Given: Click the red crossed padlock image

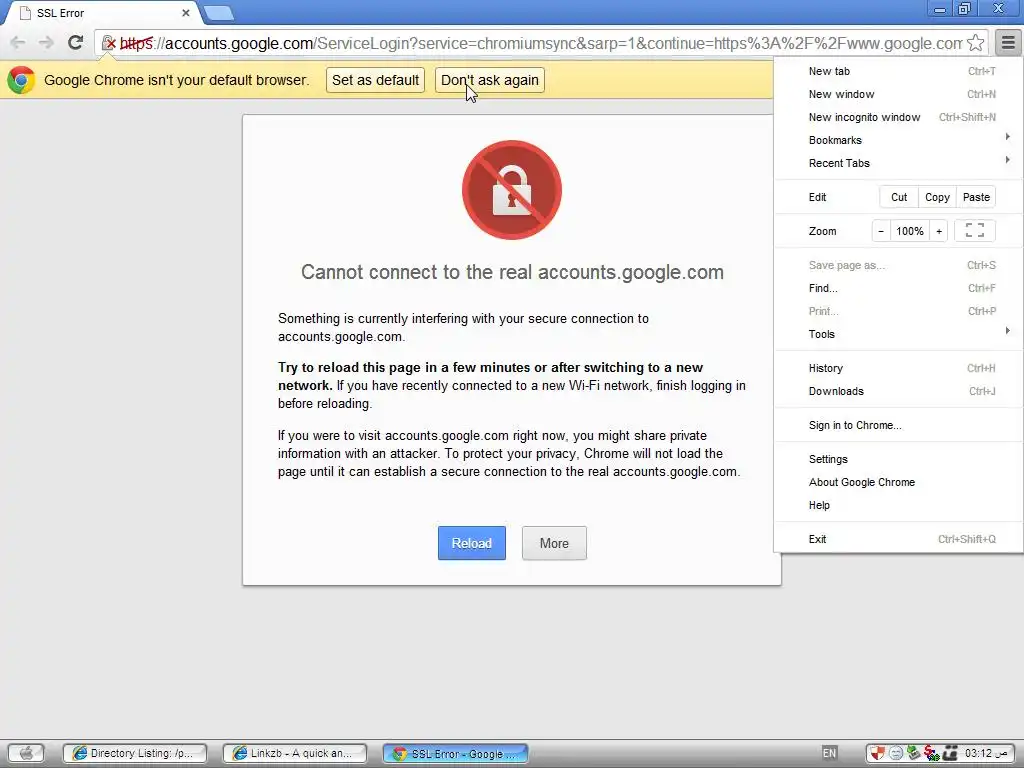Looking at the screenshot, I should pyautogui.click(x=511, y=190).
